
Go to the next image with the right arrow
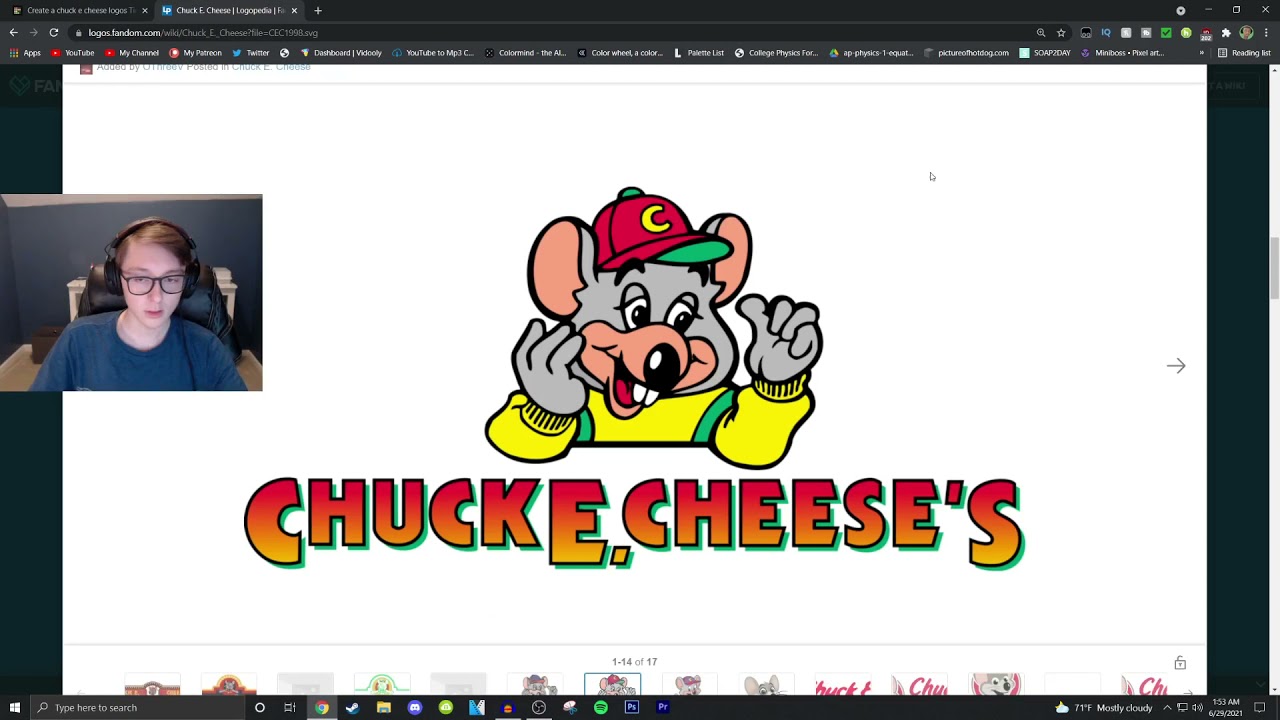[1176, 366]
